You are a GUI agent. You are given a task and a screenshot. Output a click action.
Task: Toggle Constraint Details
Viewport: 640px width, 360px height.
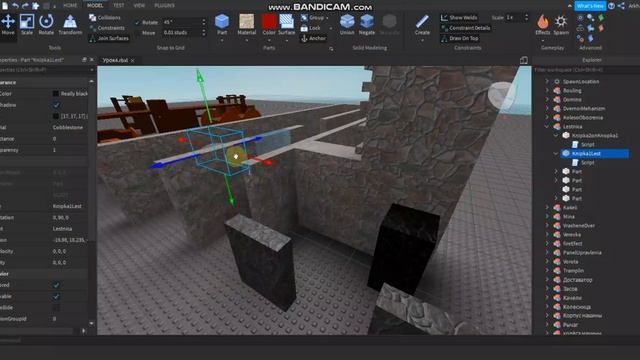[x=465, y=28]
